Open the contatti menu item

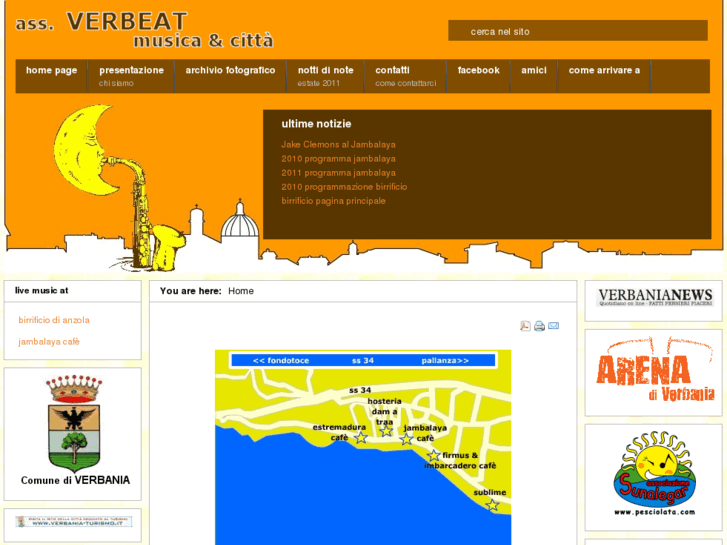[405, 76]
